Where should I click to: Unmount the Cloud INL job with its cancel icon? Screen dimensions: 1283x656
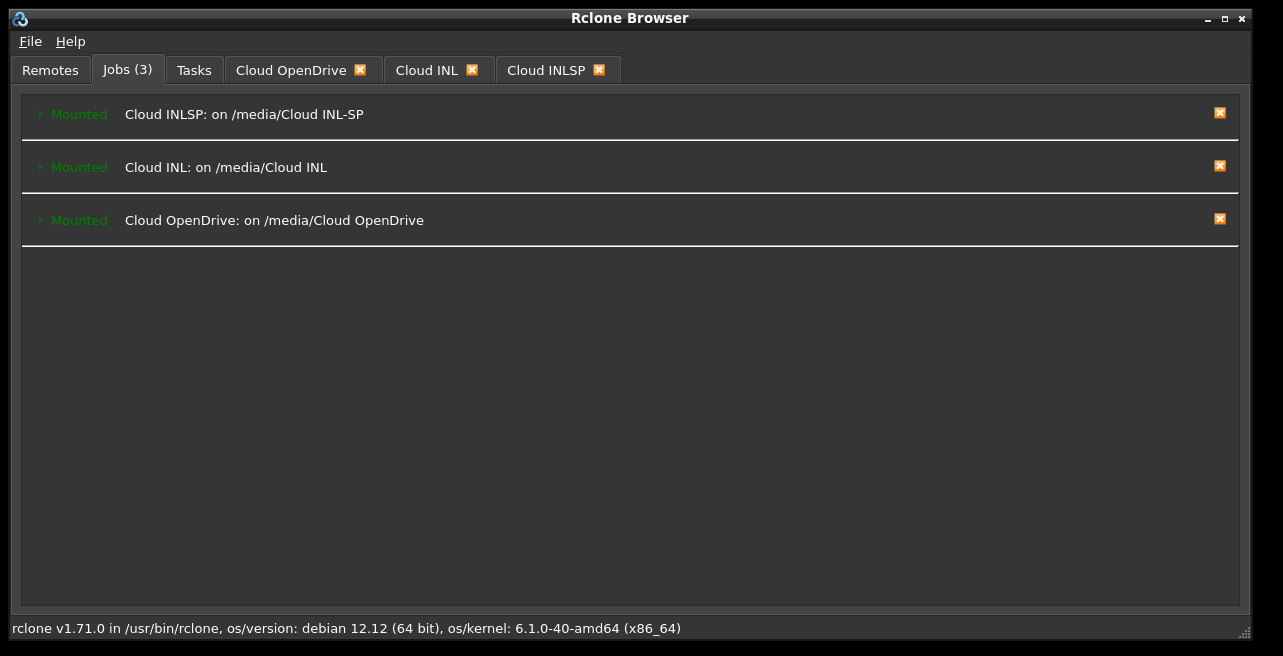1220,166
